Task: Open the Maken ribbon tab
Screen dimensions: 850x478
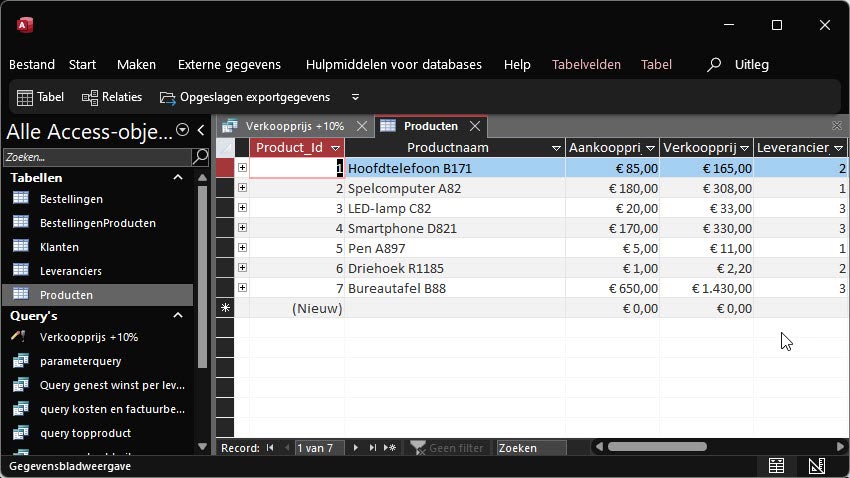Action: pyautogui.click(x=136, y=64)
